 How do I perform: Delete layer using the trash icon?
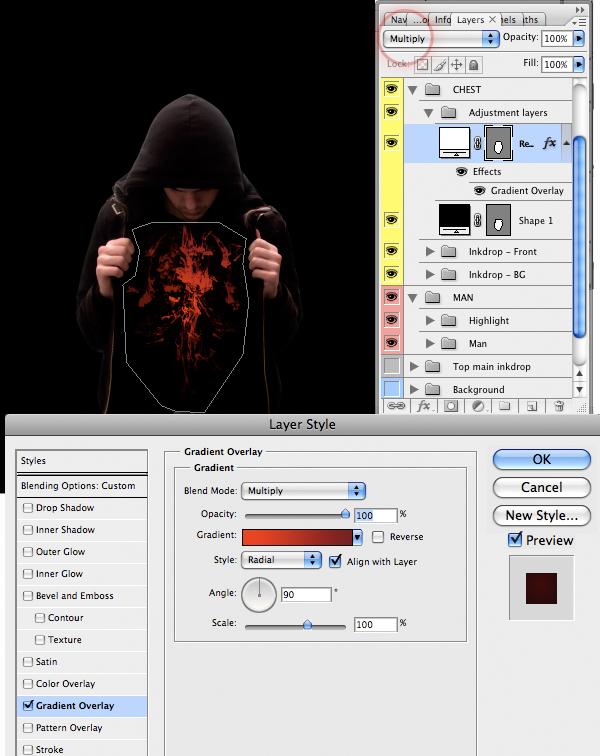pyautogui.click(x=559, y=406)
